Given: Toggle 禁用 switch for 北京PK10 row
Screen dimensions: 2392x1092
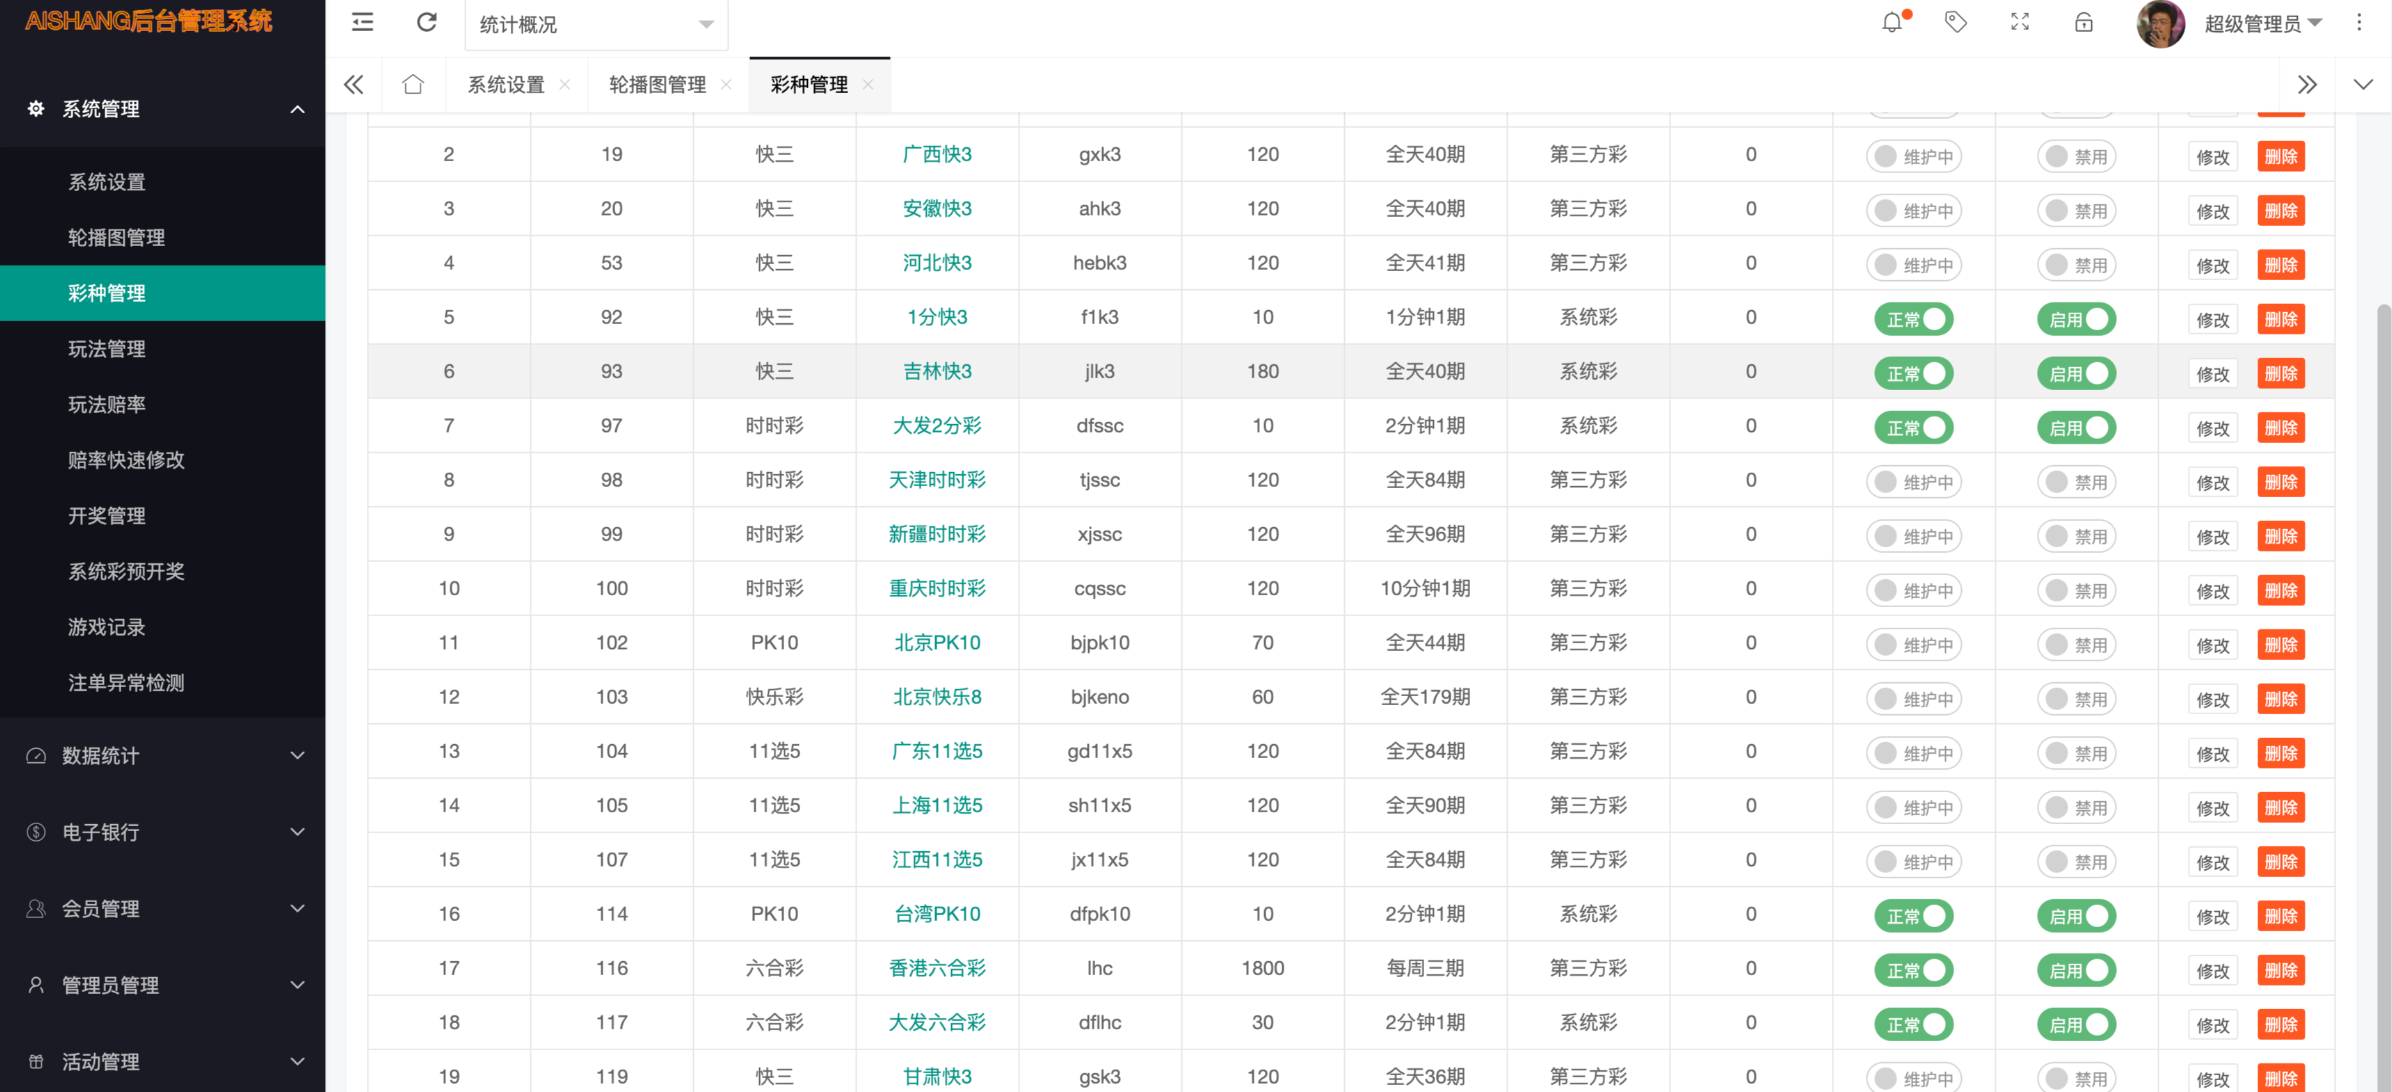Looking at the screenshot, I should point(2076,644).
